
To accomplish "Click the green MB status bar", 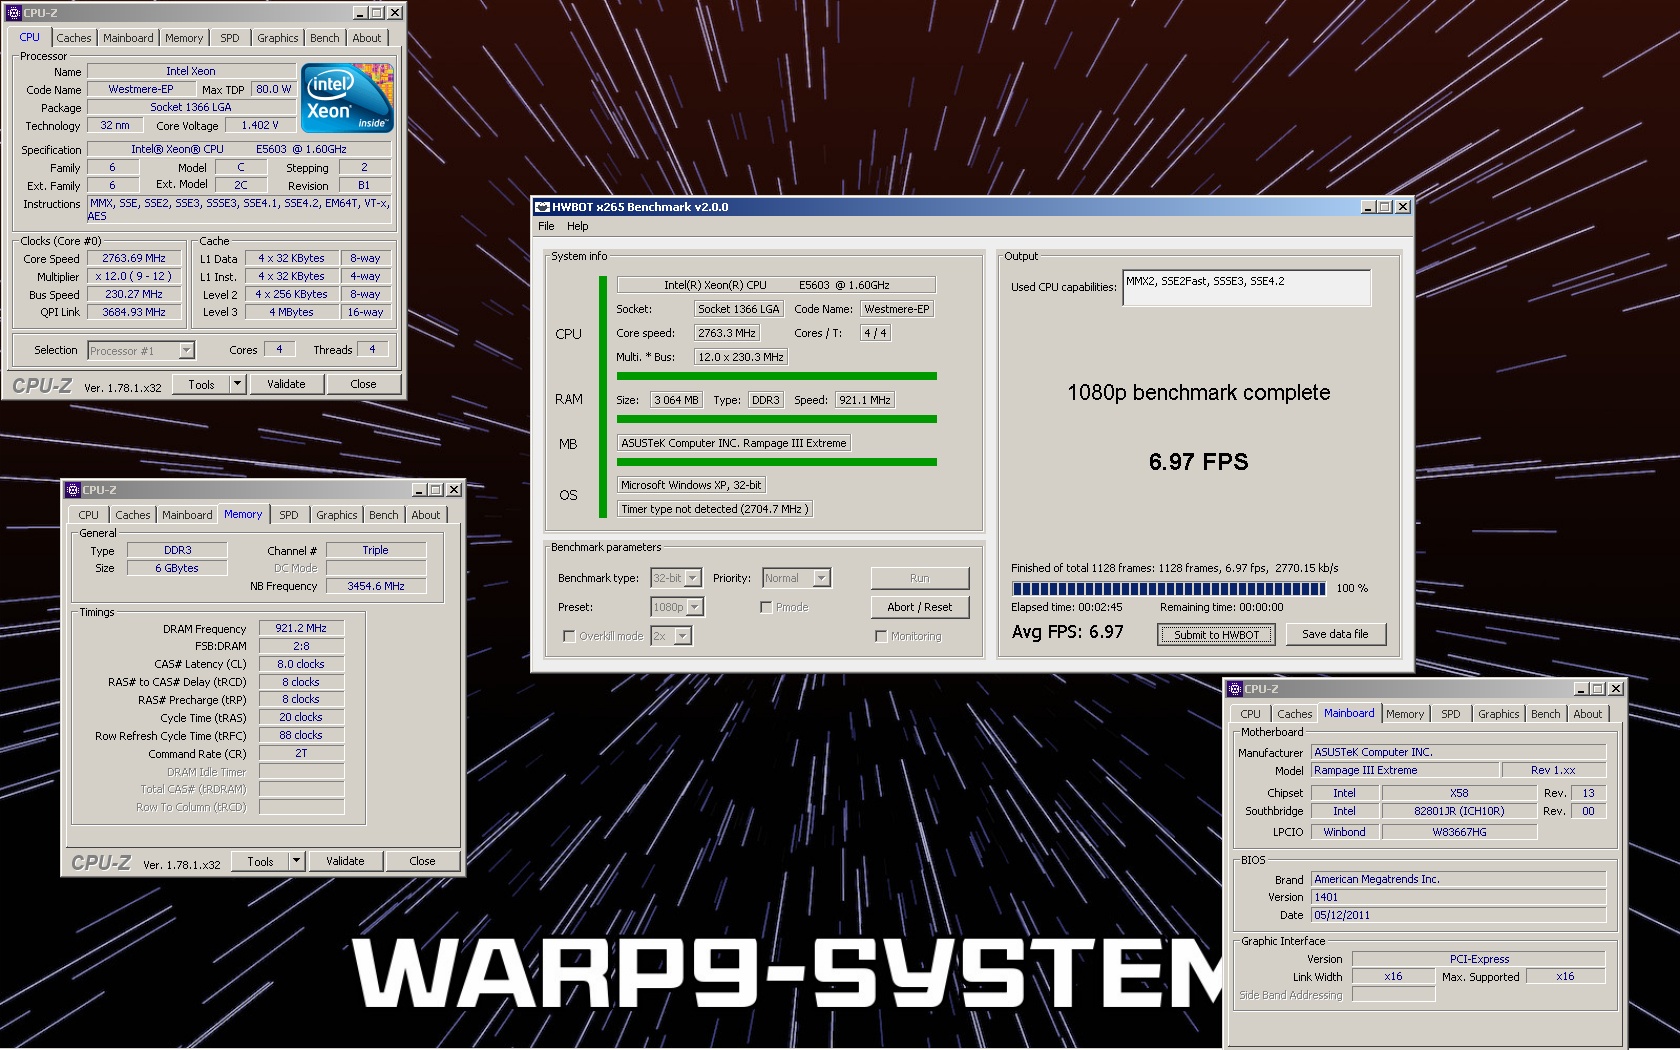I will pos(776,462).
